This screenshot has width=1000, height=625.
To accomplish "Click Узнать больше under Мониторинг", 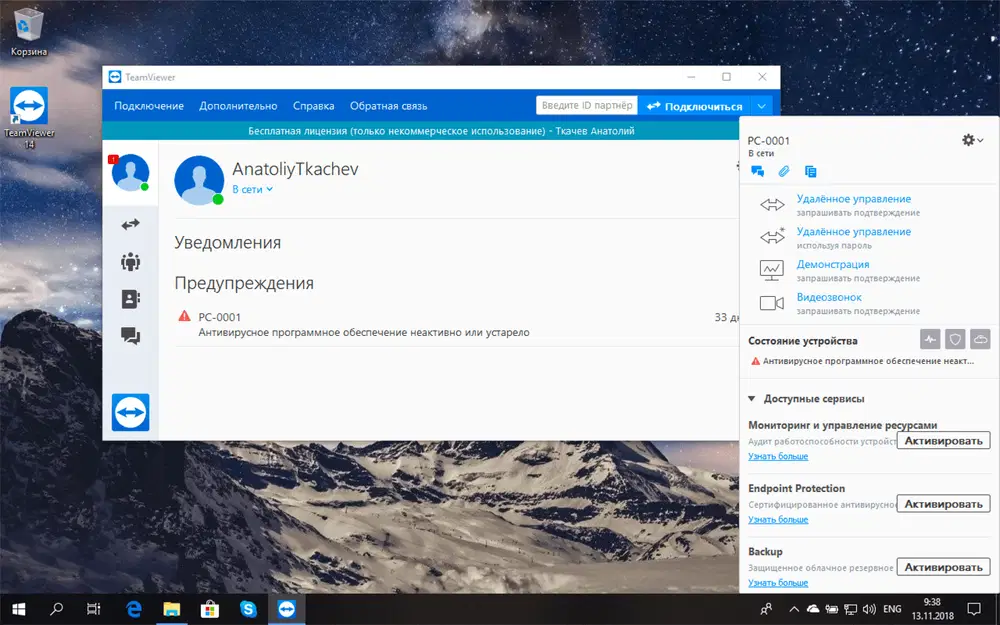I will coord(777,456).
